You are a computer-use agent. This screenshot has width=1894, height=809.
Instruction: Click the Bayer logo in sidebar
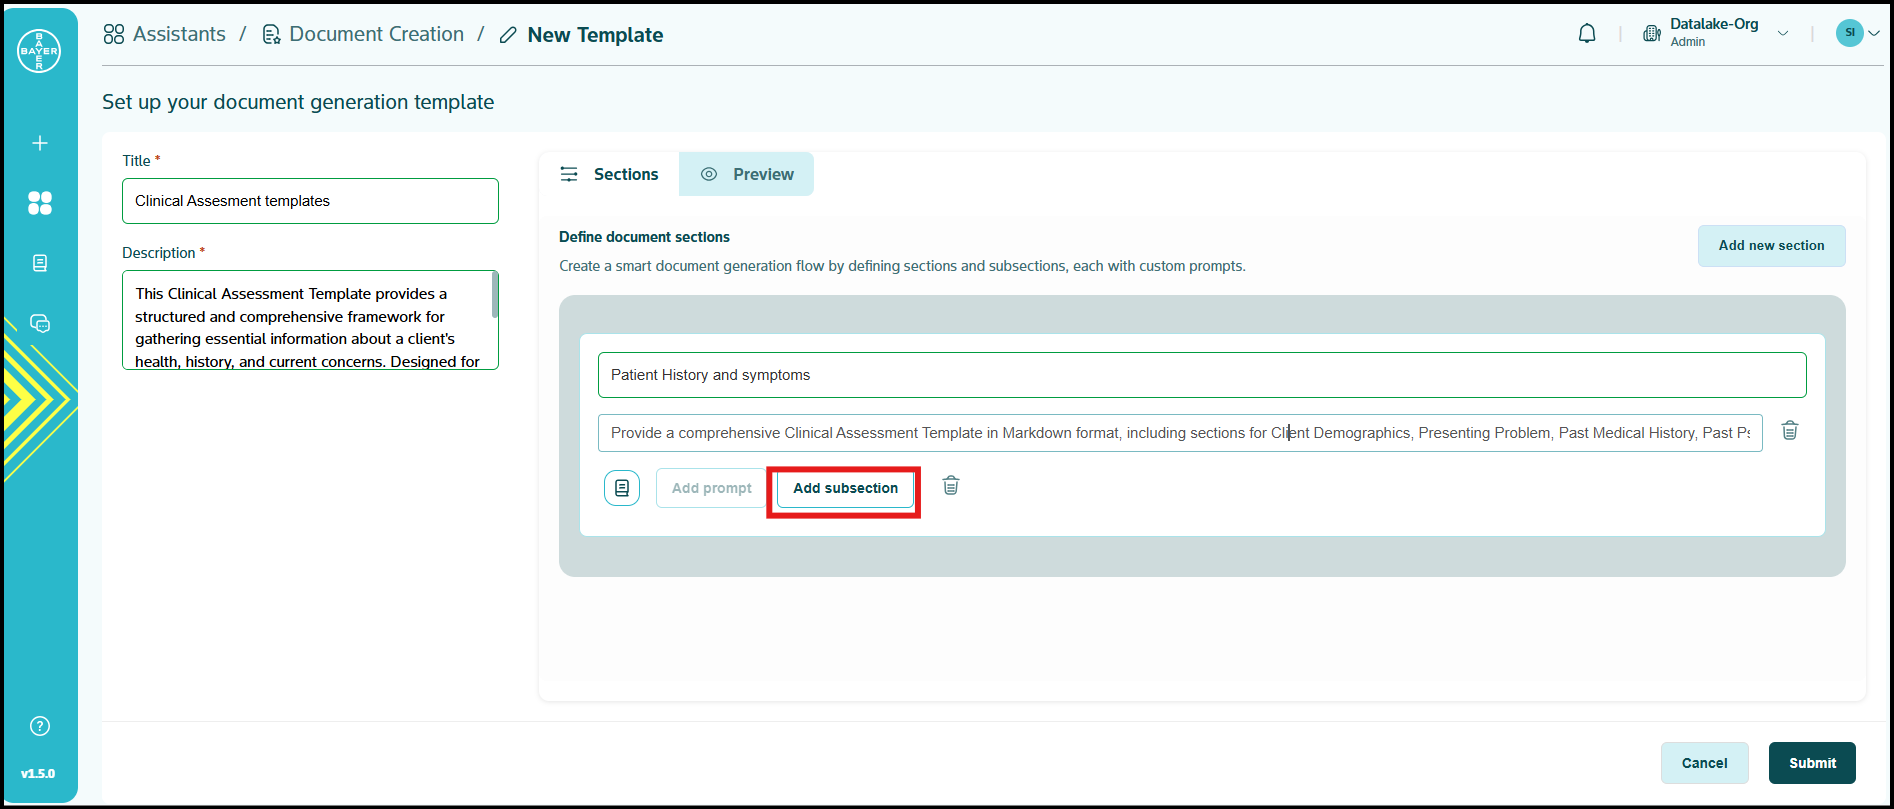39,51
